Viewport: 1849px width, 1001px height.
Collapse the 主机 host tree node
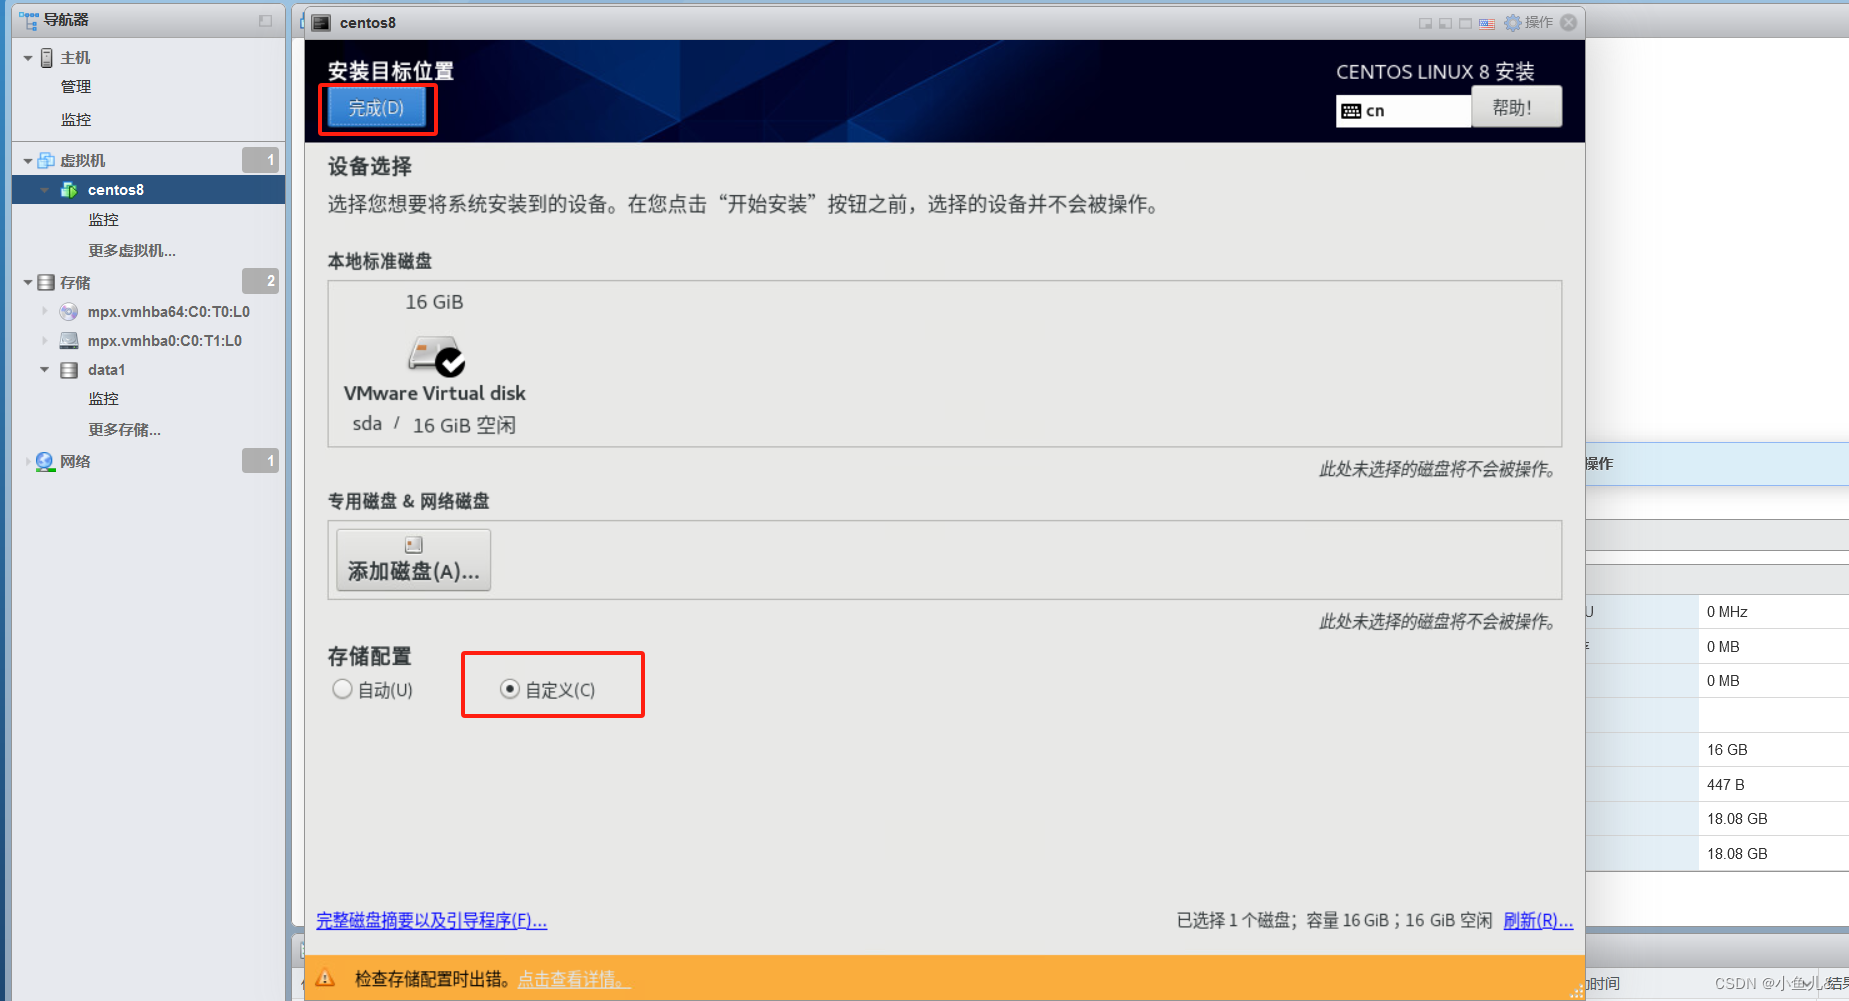pyautogui.click(x=28, y=58)
